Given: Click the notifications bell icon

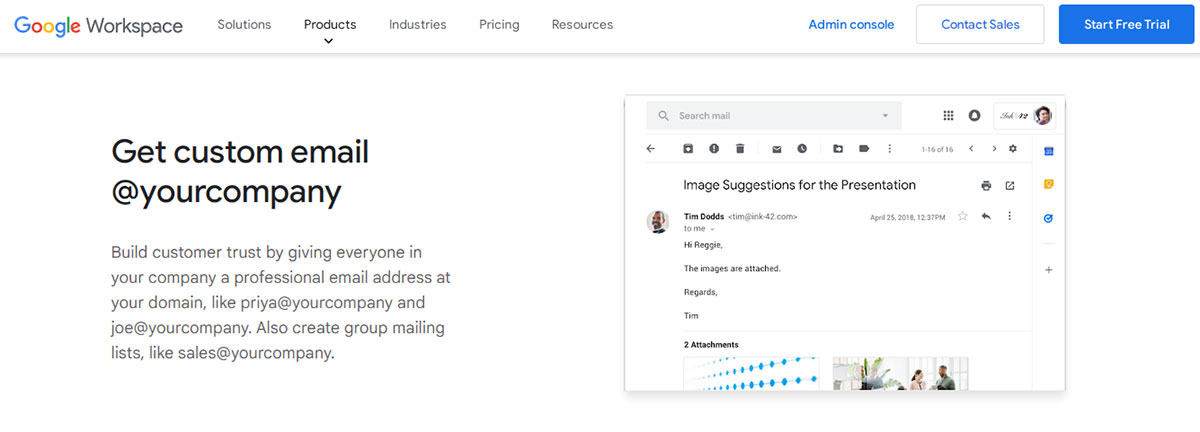Looking at the screenshot, I should (974, 116).
